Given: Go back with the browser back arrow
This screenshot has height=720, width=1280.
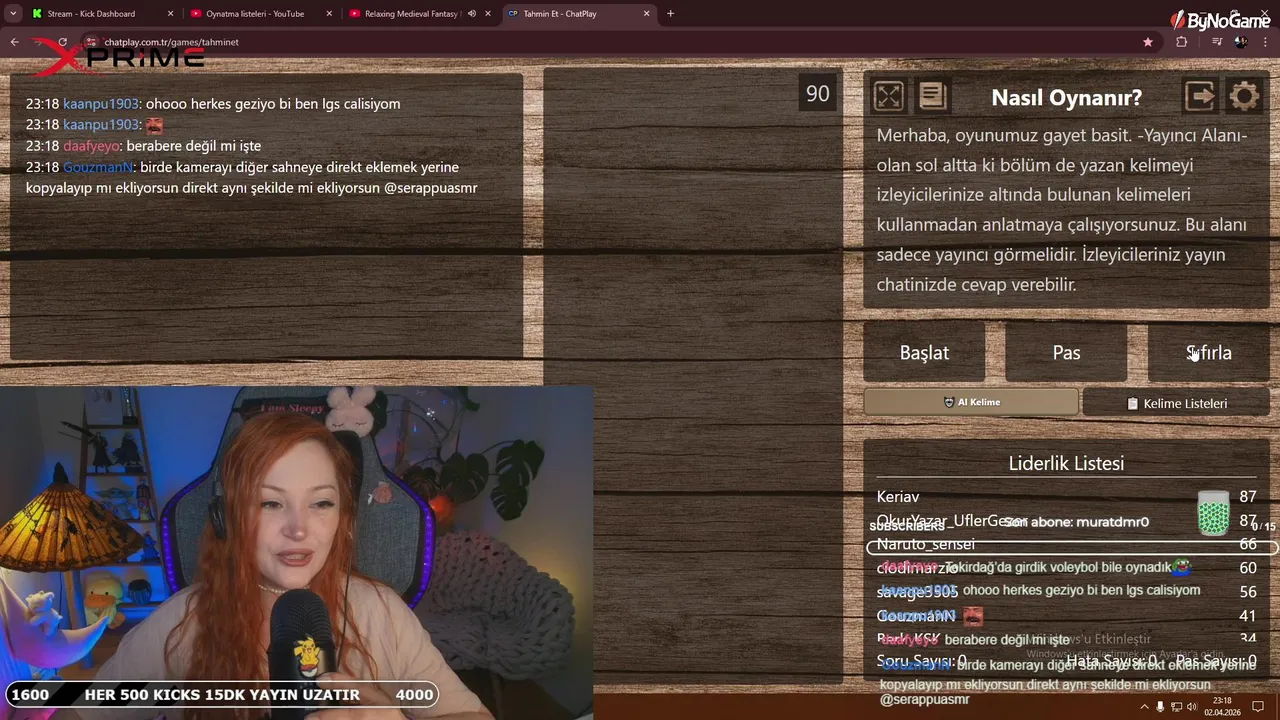Looking at the screenshot, I should point(14,42).
